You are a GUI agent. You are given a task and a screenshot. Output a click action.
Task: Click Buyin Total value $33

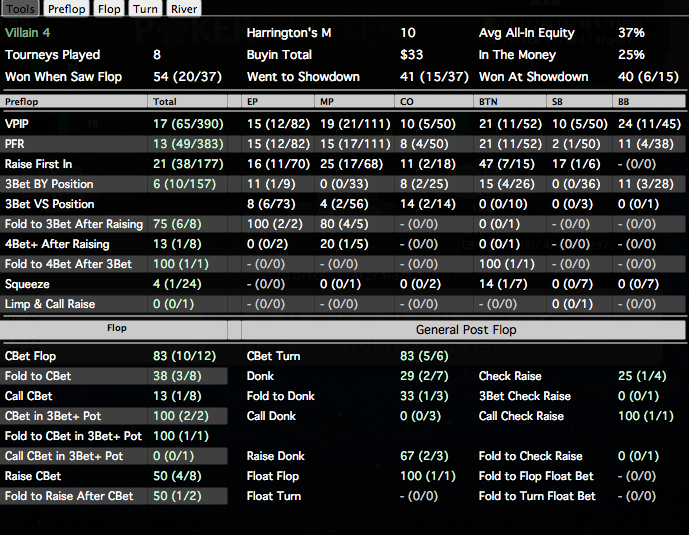(411, 55)
